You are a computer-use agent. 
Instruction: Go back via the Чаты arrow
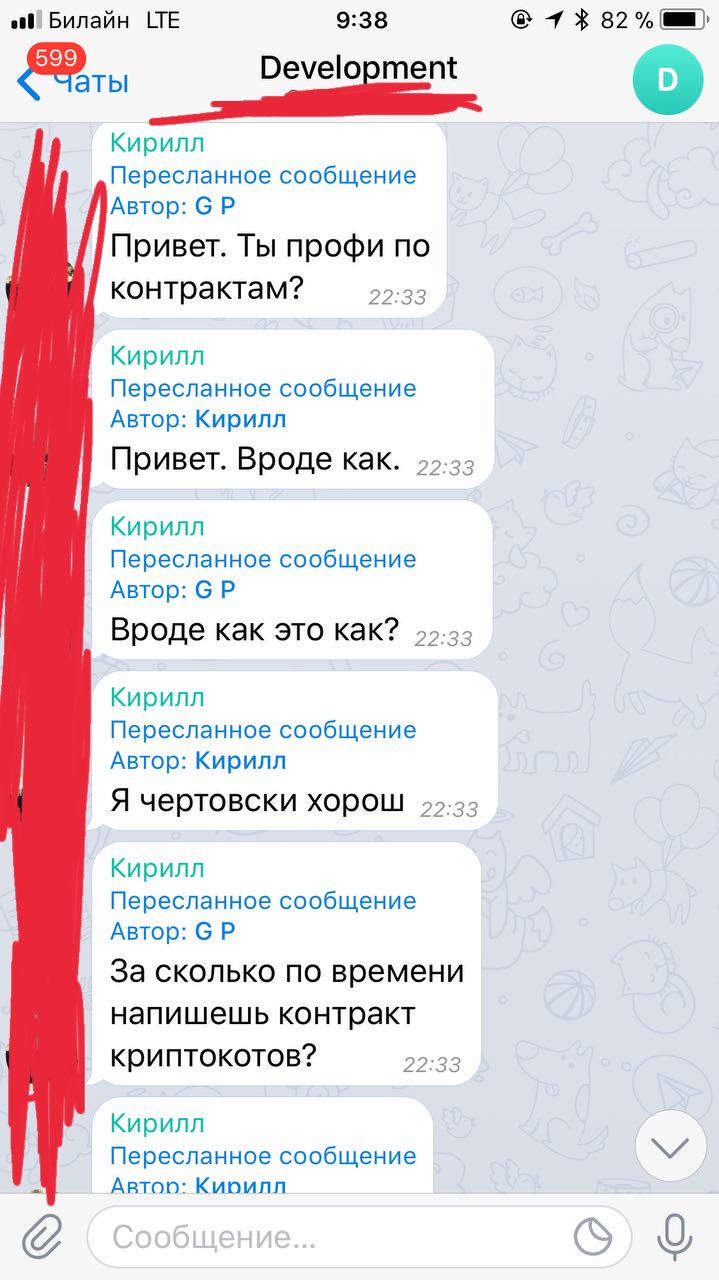(72, 81)
